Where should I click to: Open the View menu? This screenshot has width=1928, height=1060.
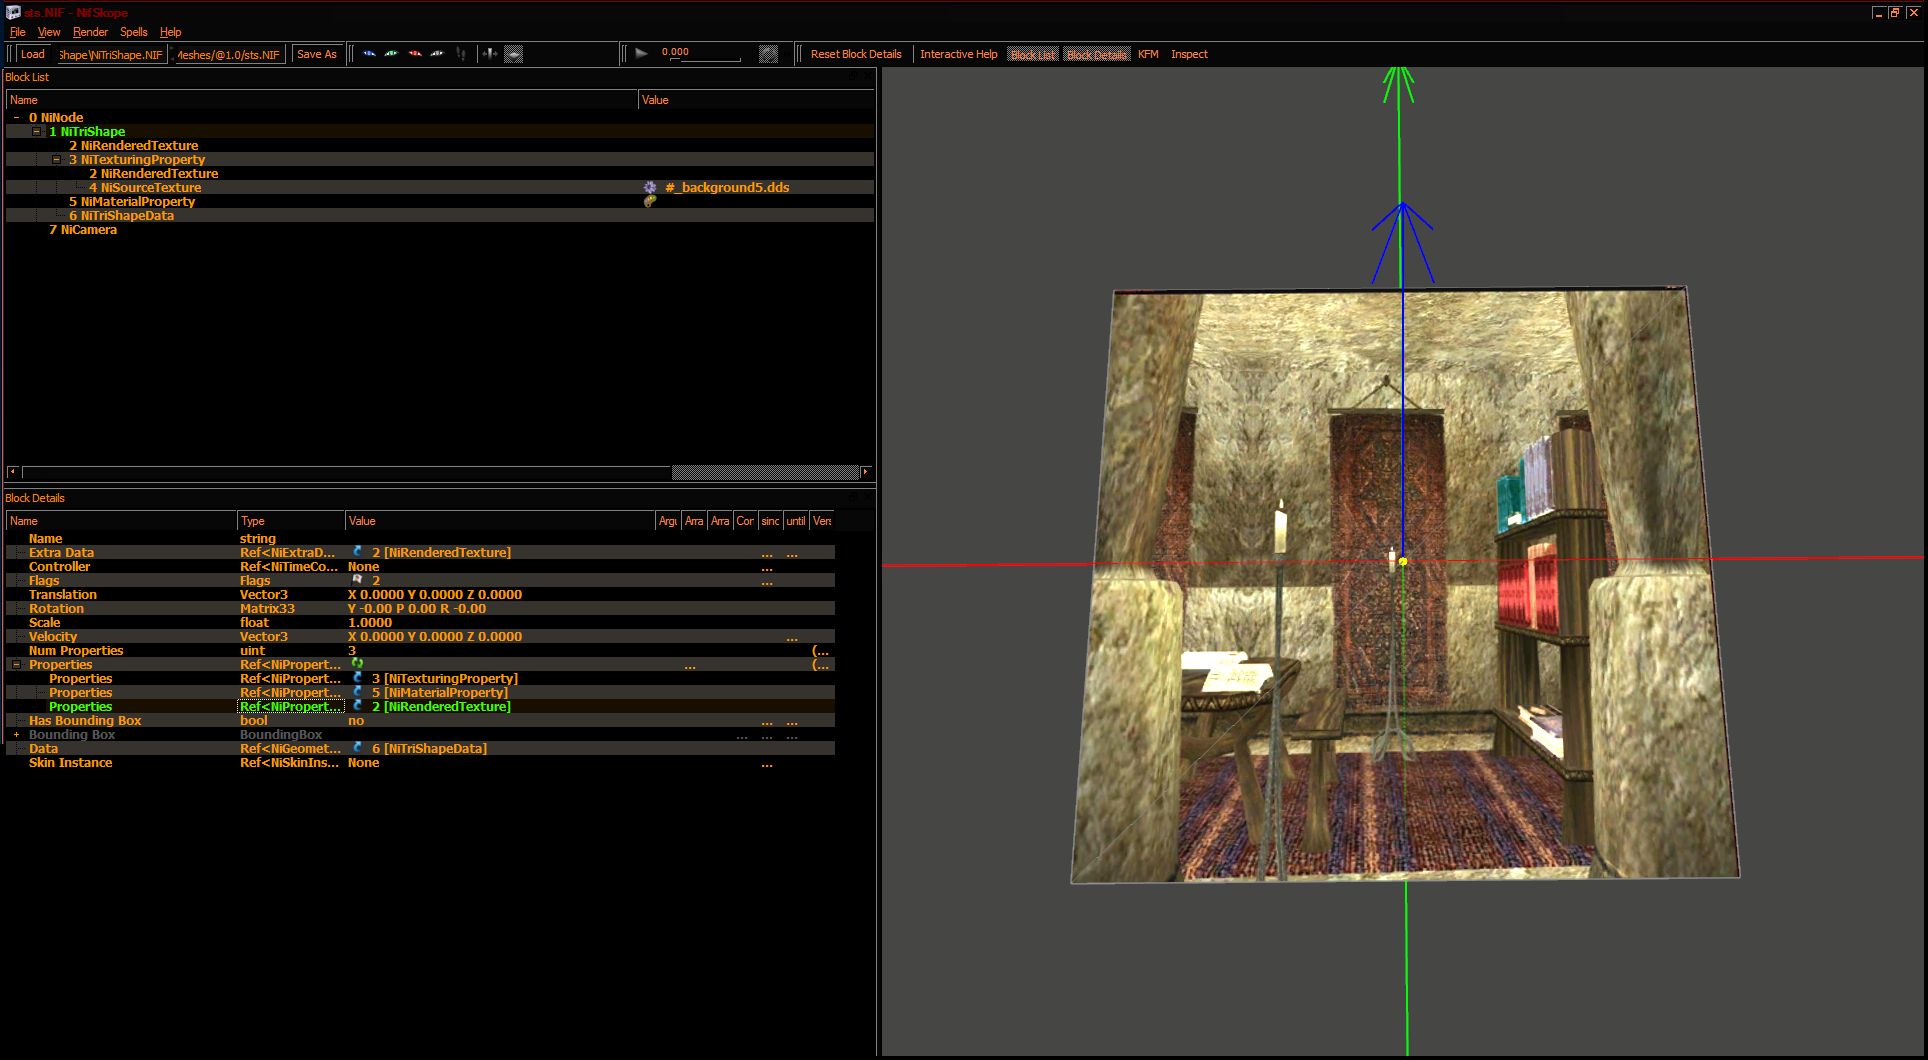point(49,32)
